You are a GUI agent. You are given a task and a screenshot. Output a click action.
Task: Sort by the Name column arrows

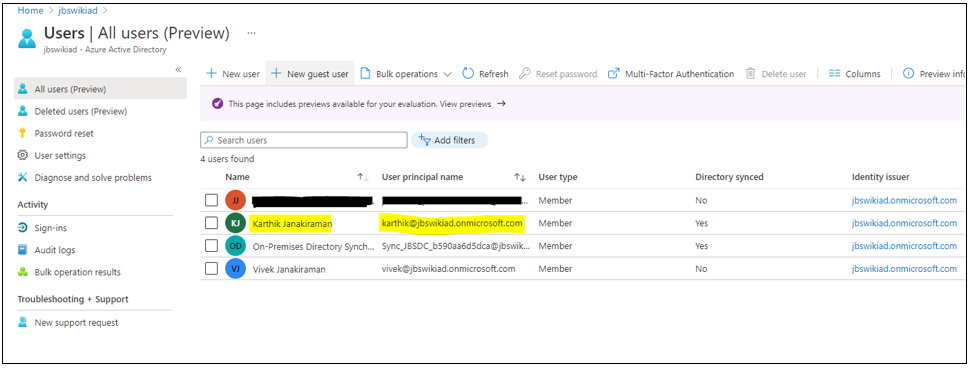click(363, 178)
